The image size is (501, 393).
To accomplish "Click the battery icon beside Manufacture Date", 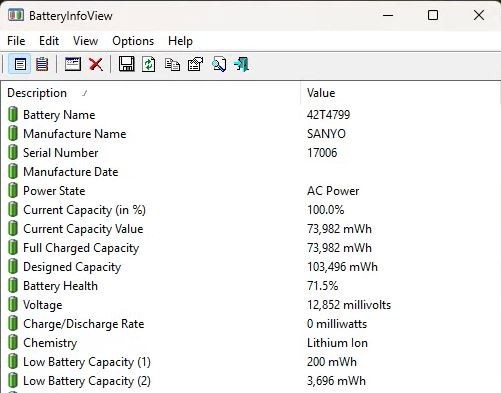I will click(x=13, y=171).
